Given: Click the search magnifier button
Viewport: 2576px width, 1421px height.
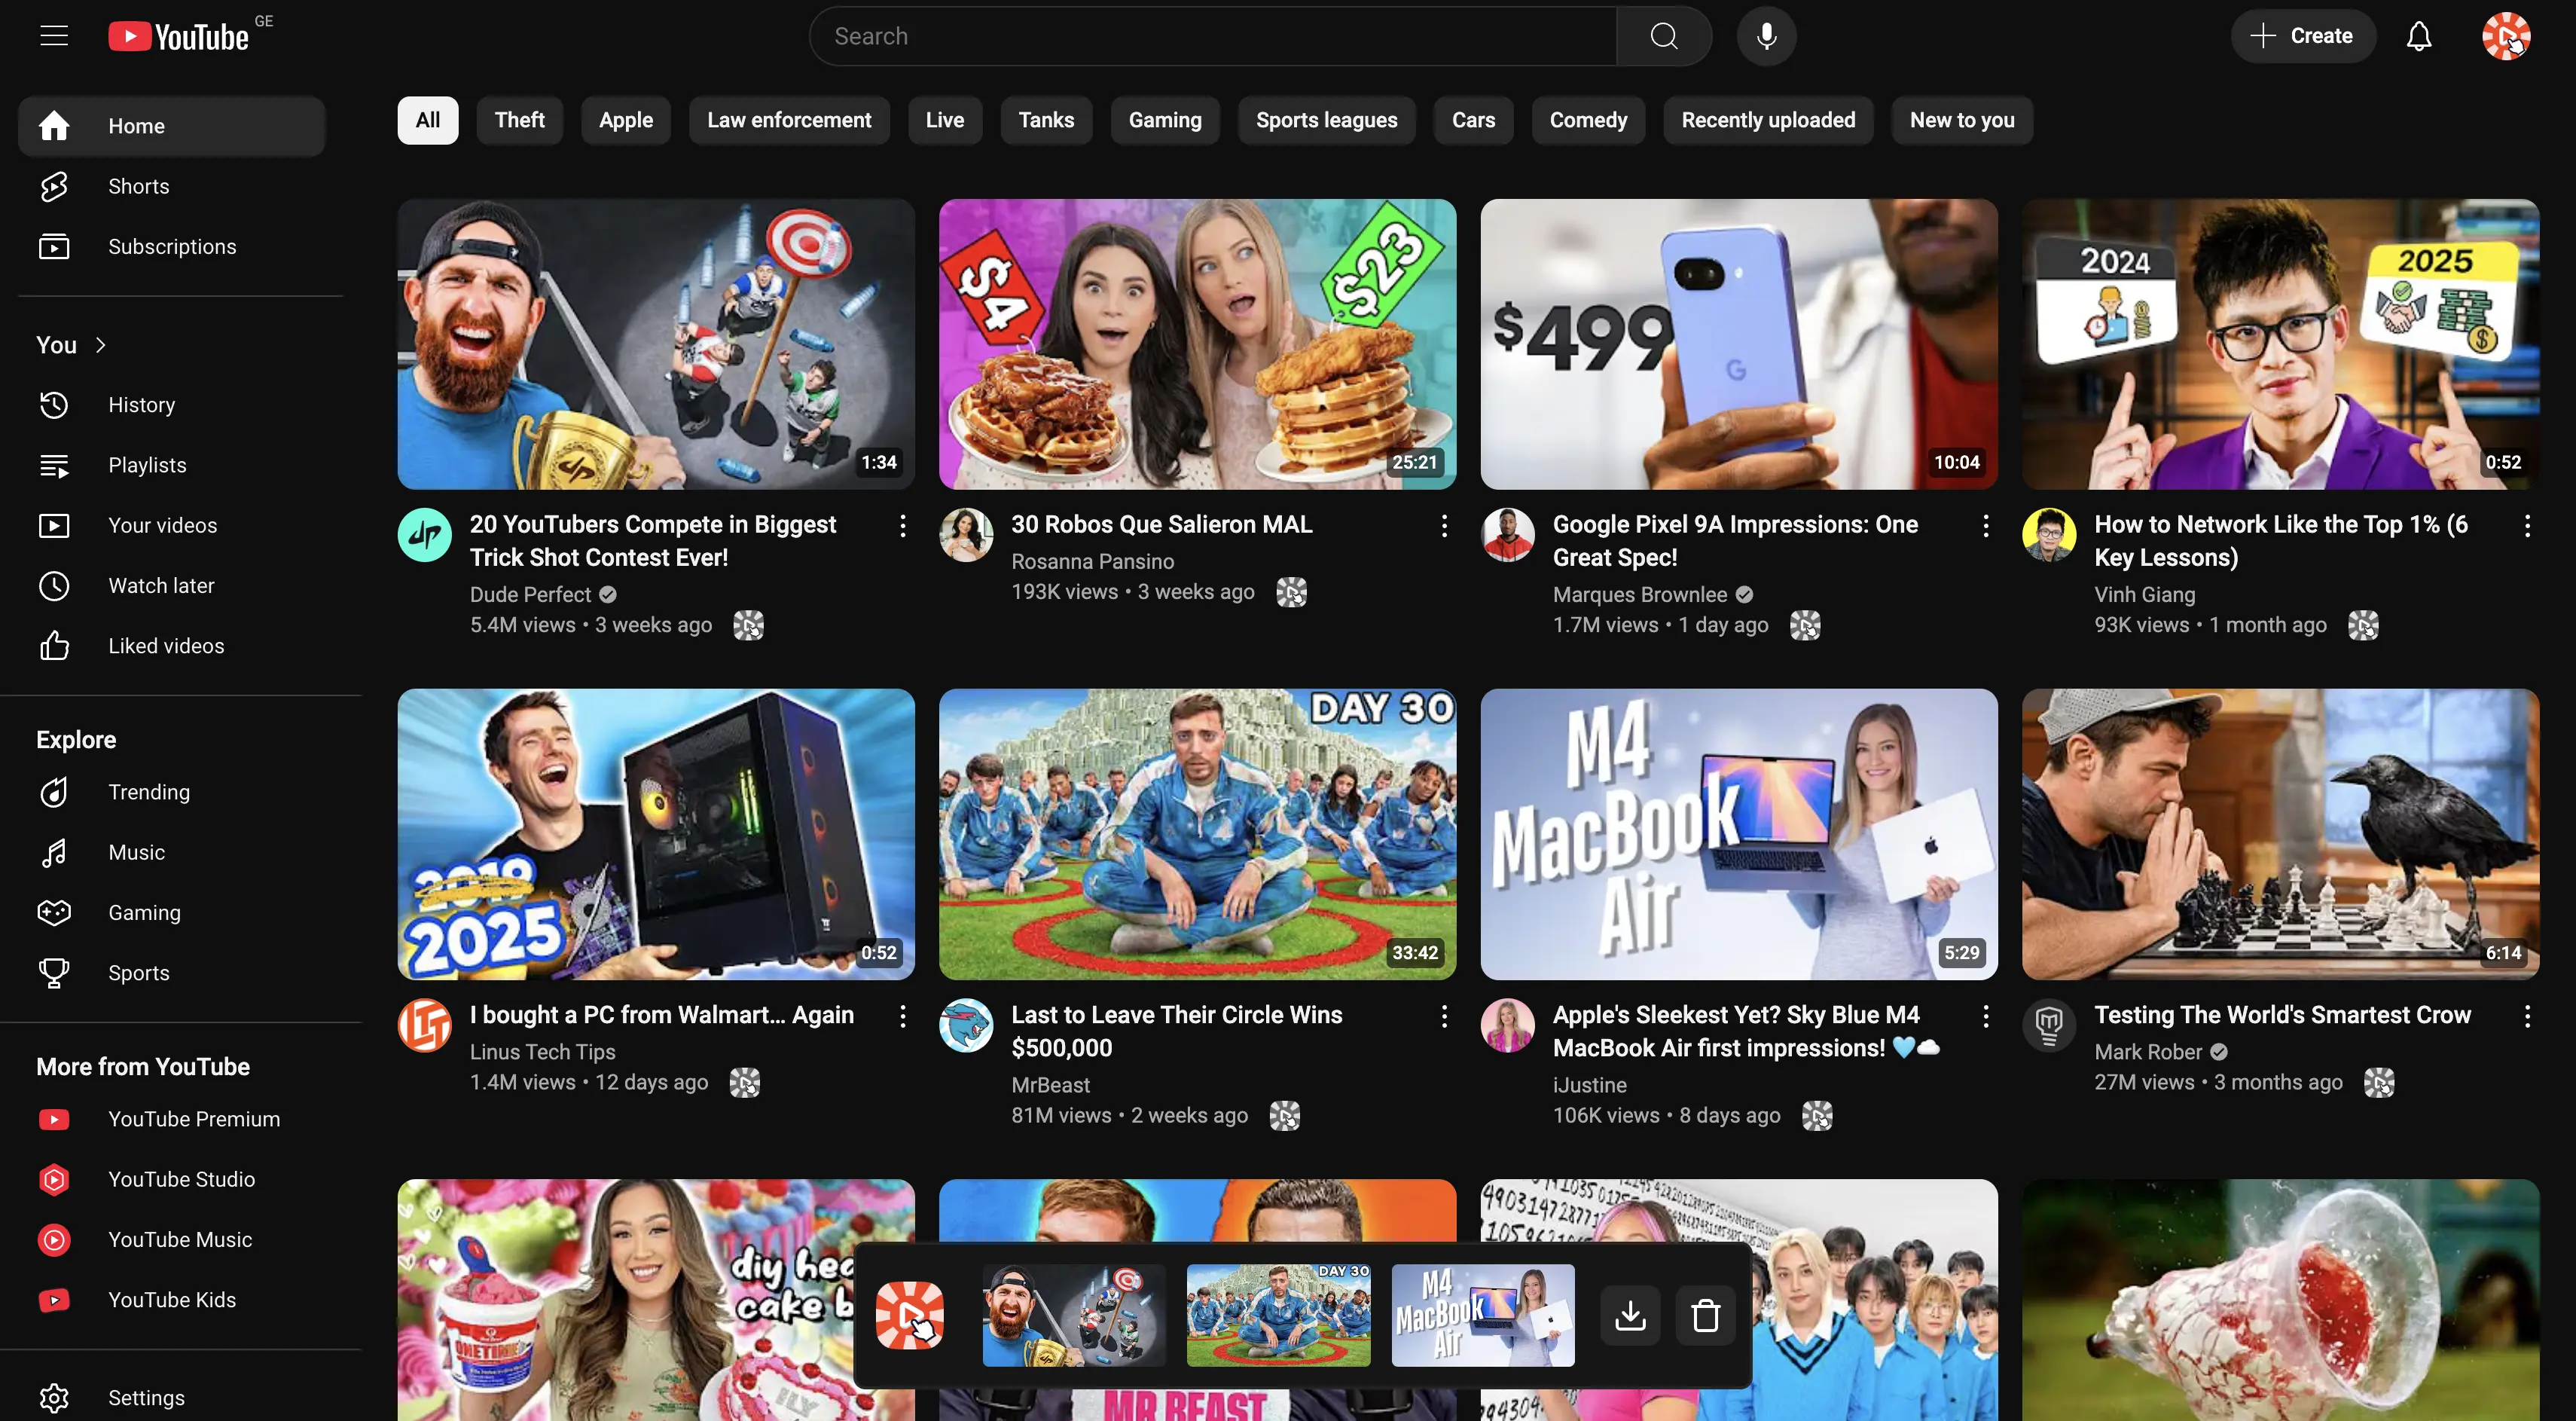Looking at the screenshot, I should (x=1664, y=36).
